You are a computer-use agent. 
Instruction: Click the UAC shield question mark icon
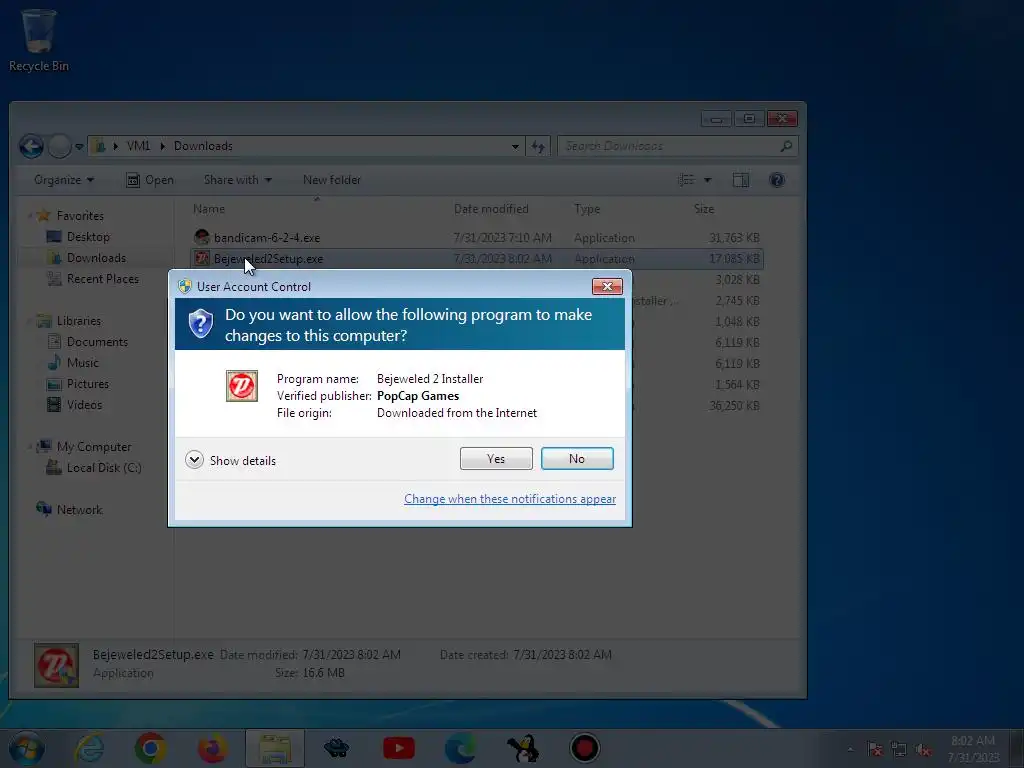[x=200, y=323]
